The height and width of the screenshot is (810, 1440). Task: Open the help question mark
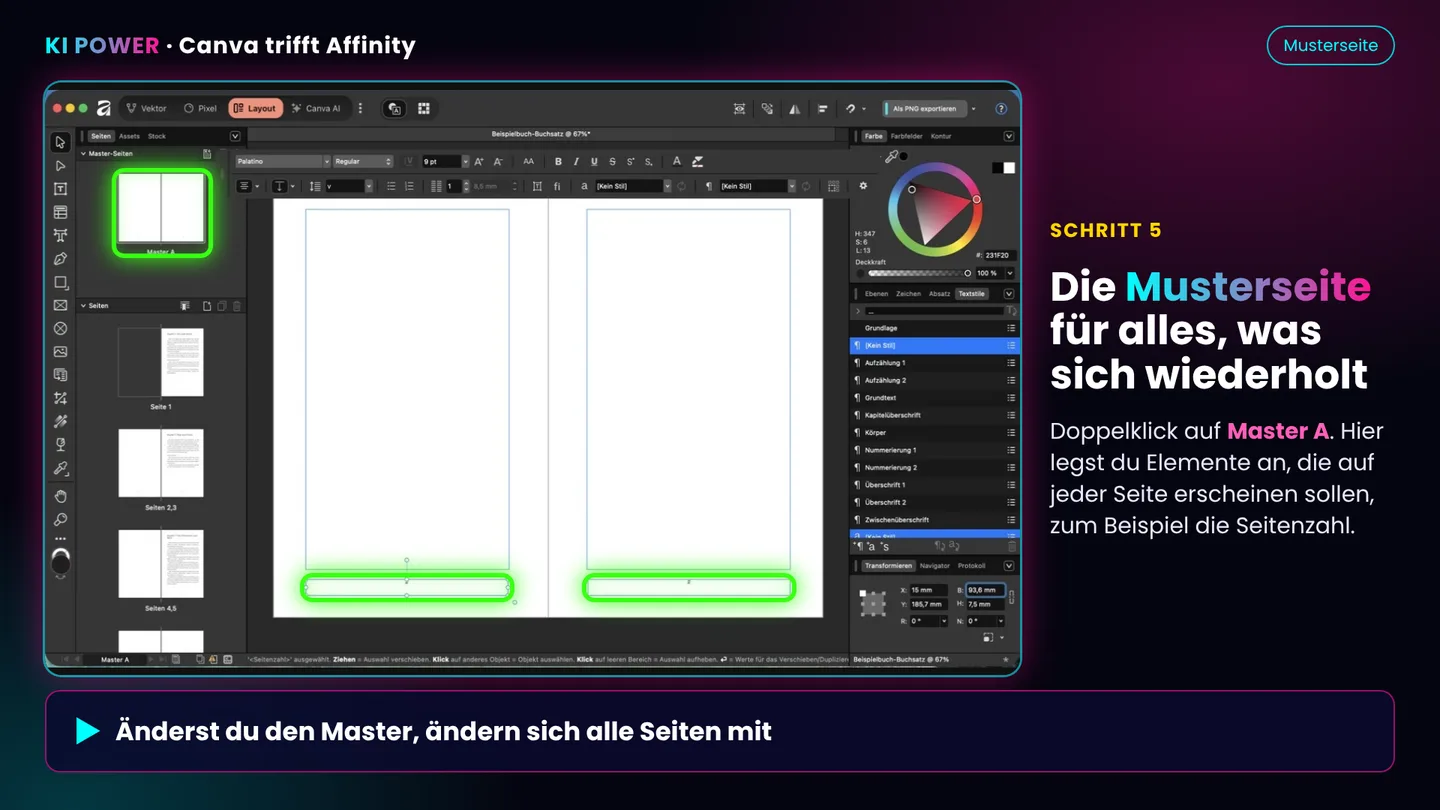point(1001,108)
